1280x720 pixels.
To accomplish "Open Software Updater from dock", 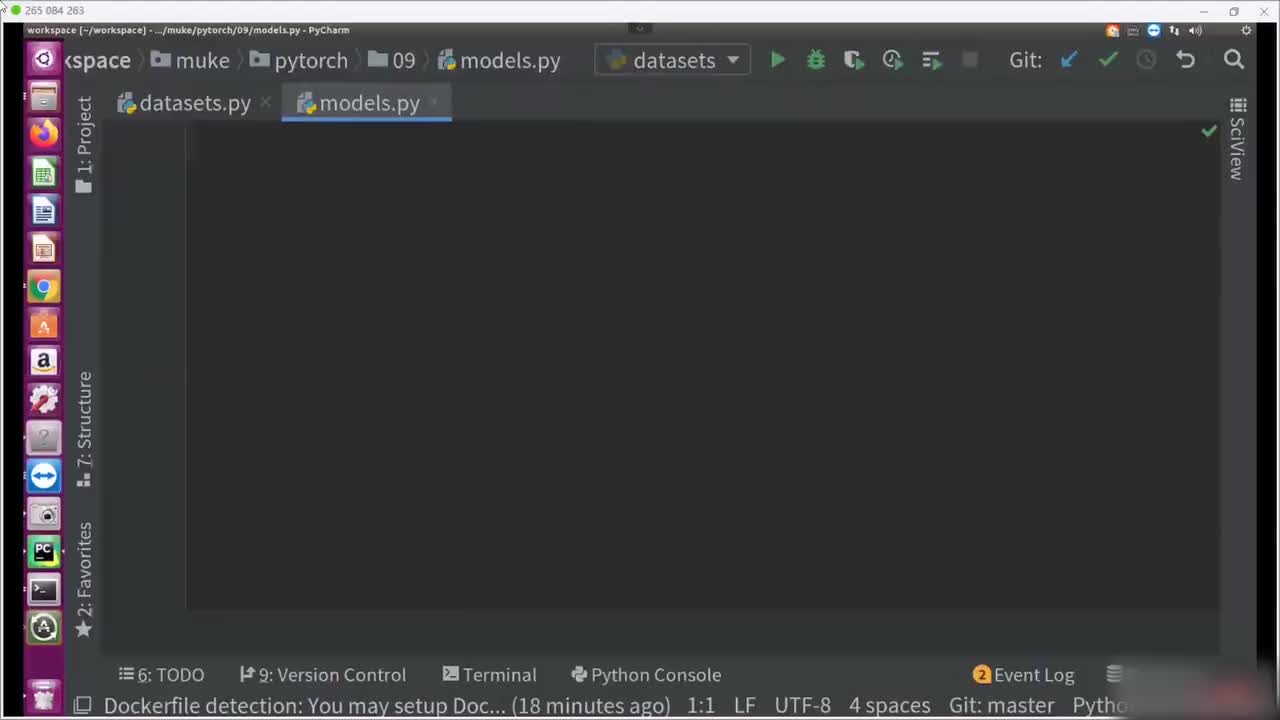I will click(43, 627).
